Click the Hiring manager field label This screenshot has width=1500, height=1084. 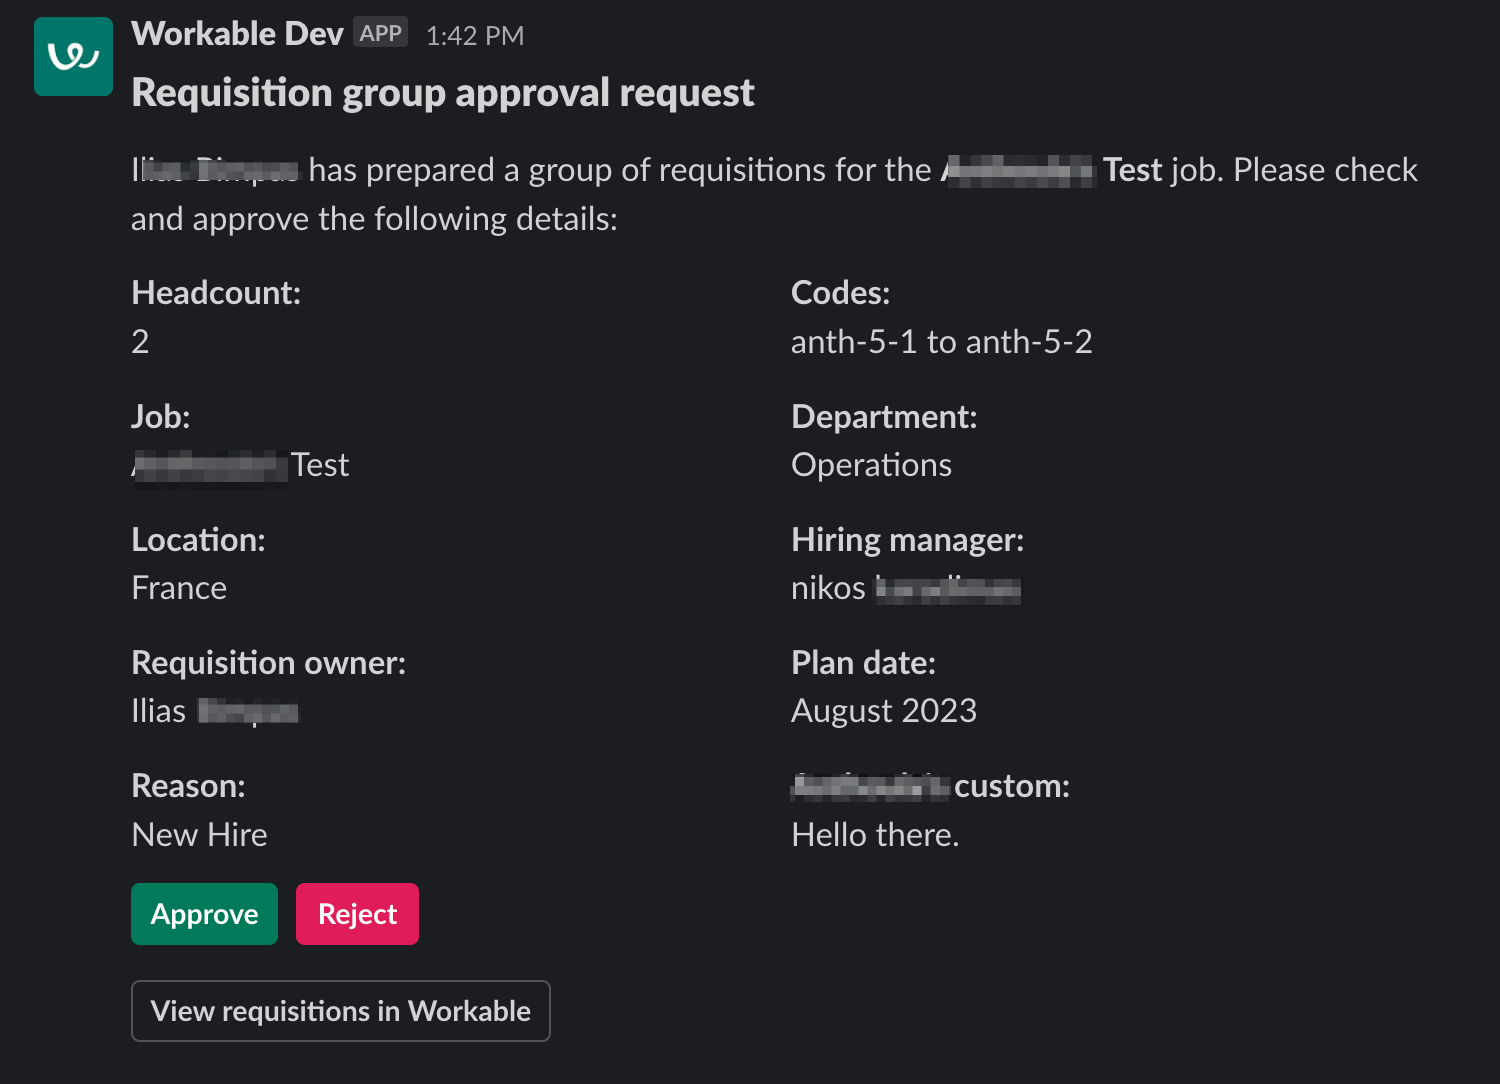pyautogui.click(x=907, y=540)
